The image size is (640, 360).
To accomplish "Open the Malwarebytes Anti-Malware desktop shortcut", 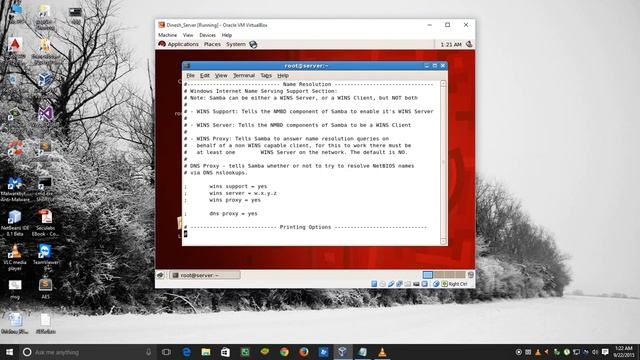I will [15, 189].
